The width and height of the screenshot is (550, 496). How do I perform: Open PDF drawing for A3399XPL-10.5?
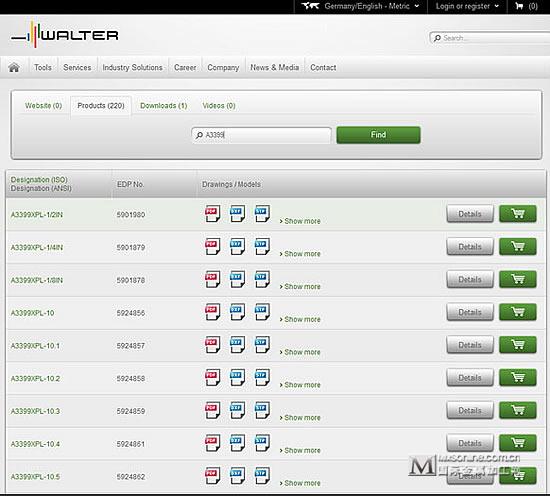213,476
